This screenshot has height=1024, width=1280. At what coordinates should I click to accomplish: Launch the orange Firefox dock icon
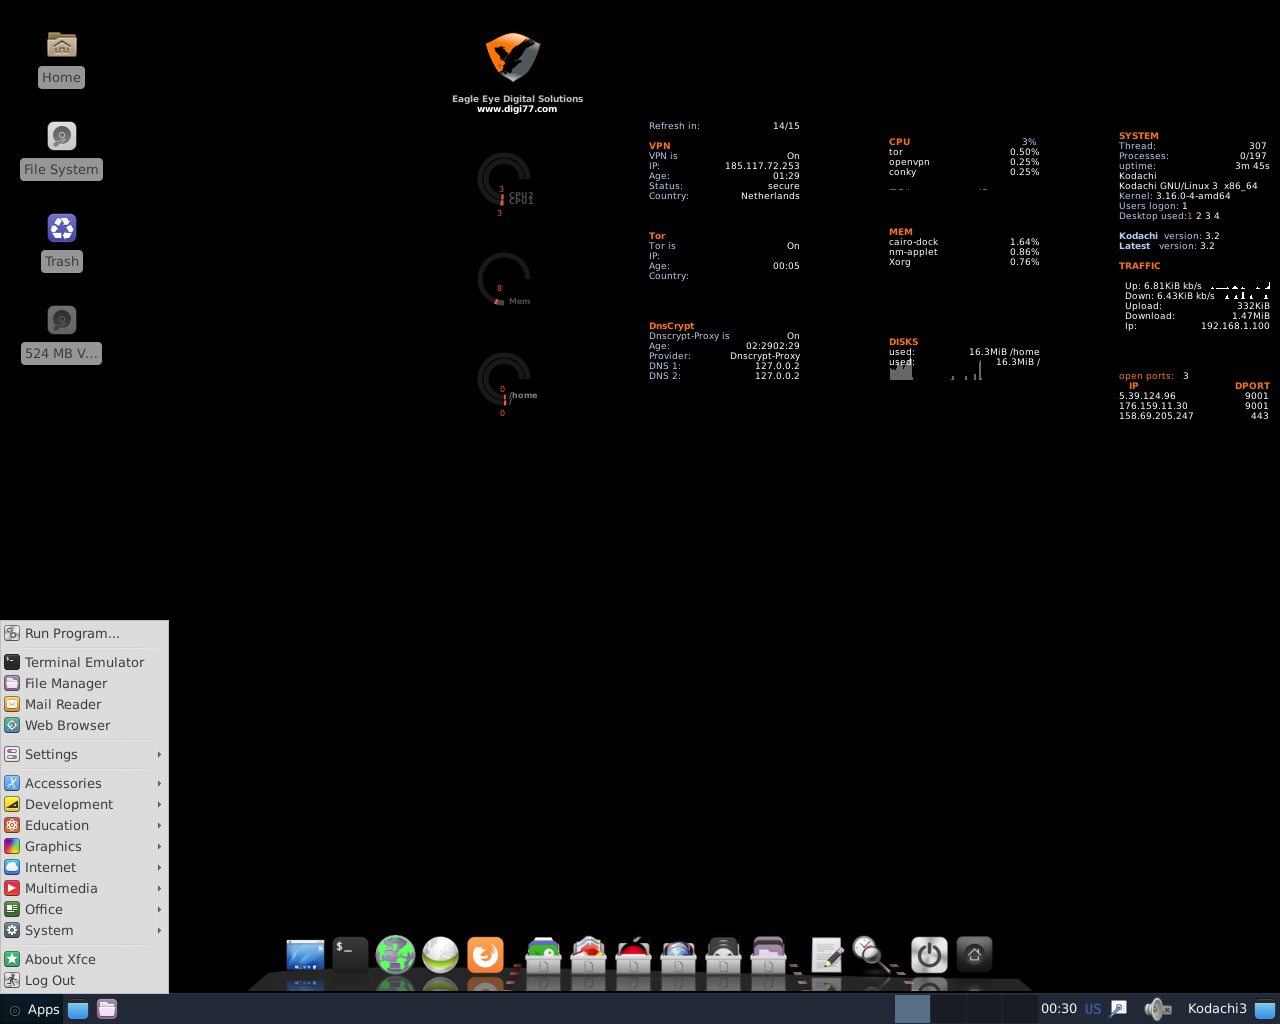tap(485, 955)
